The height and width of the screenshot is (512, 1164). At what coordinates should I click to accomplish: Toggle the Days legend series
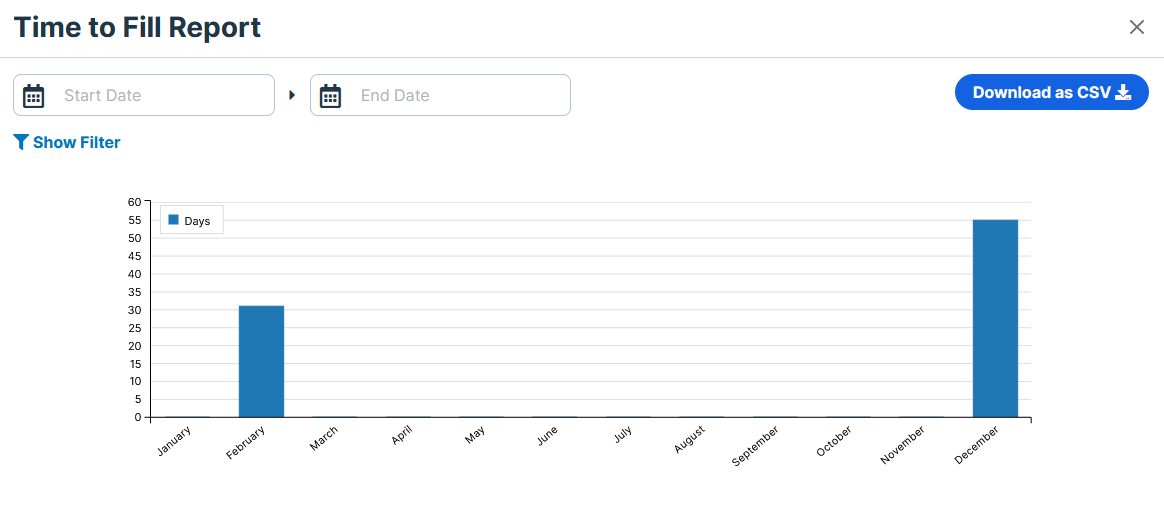pyautogui.click(x=190, y=220)
